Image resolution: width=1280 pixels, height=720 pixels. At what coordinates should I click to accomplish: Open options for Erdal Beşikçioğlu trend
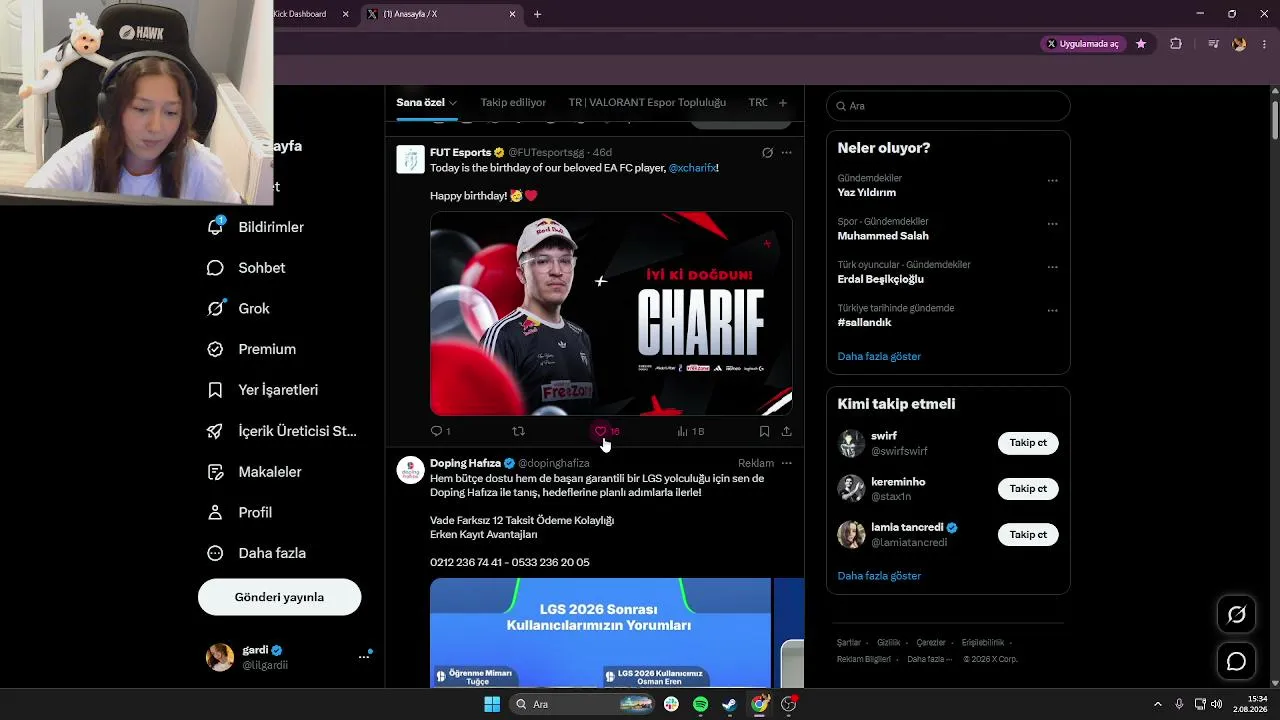[1052, 268]
